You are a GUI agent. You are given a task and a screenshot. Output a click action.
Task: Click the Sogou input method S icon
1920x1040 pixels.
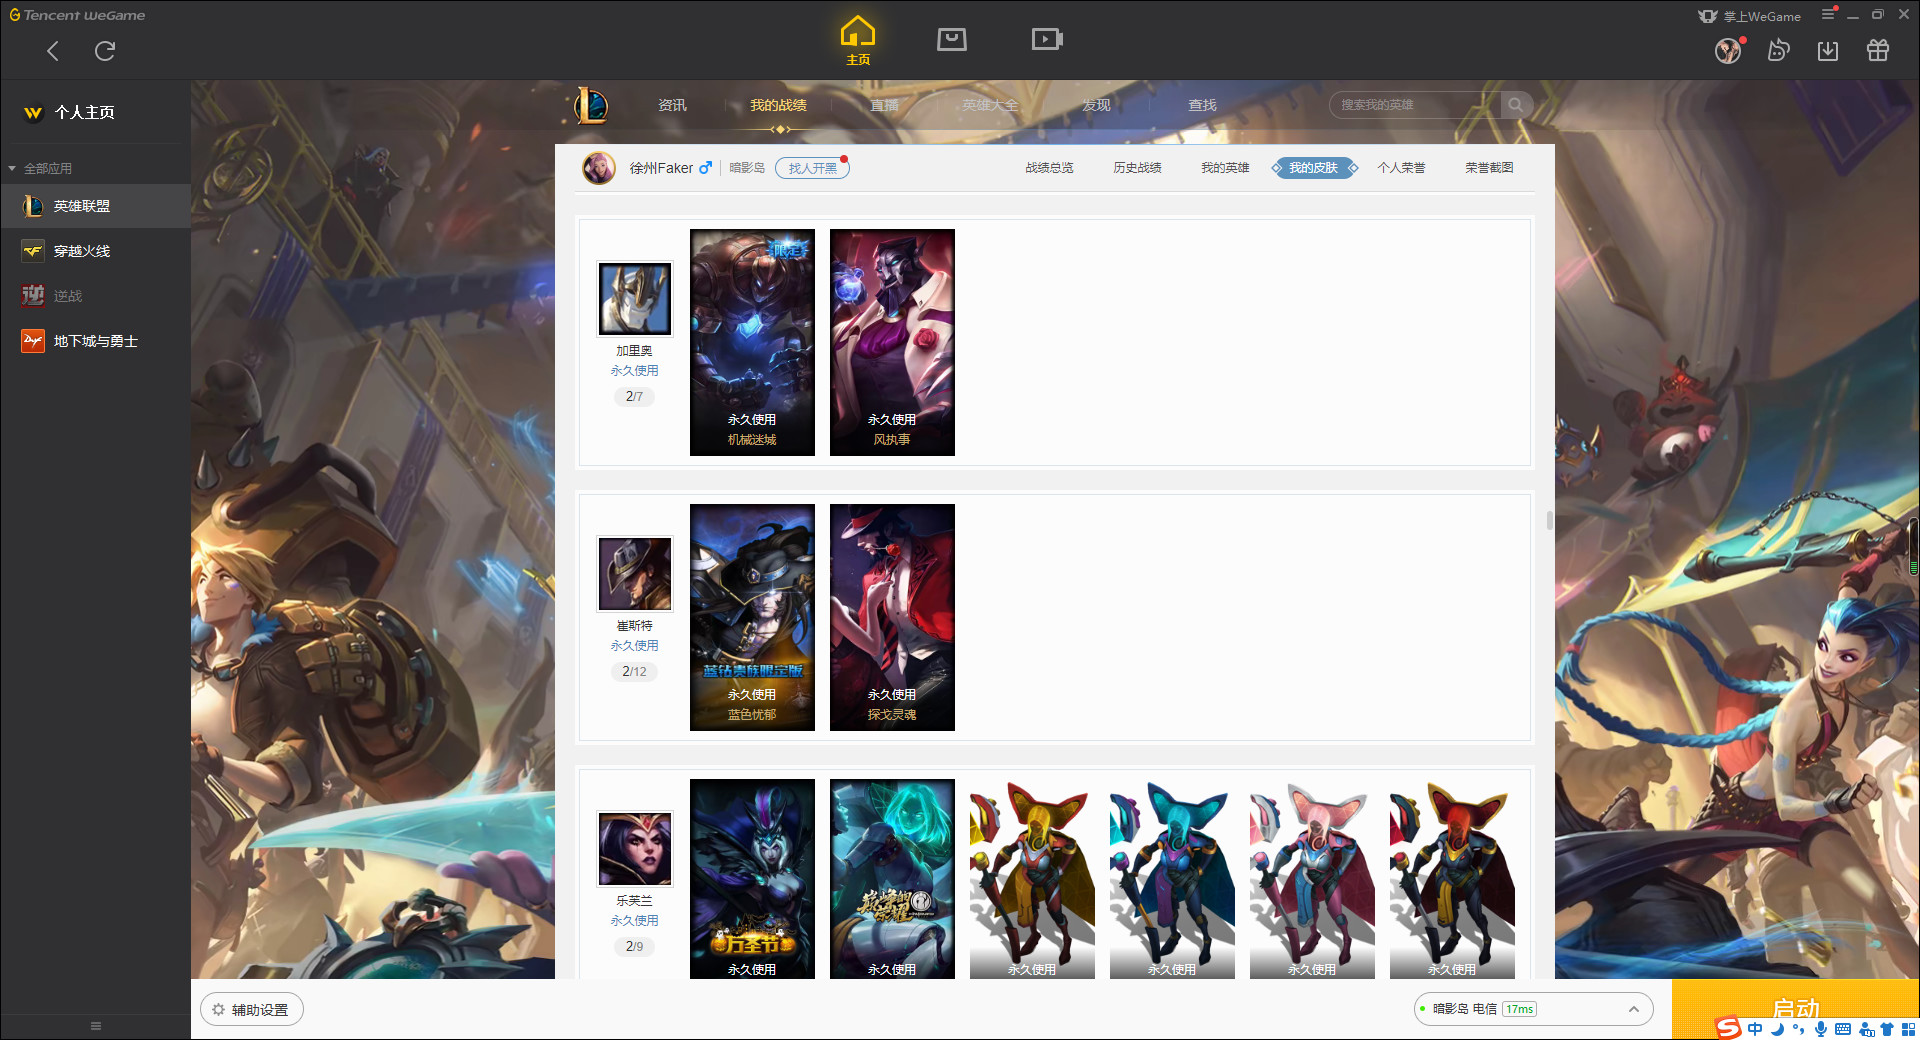point(1728,1028)
